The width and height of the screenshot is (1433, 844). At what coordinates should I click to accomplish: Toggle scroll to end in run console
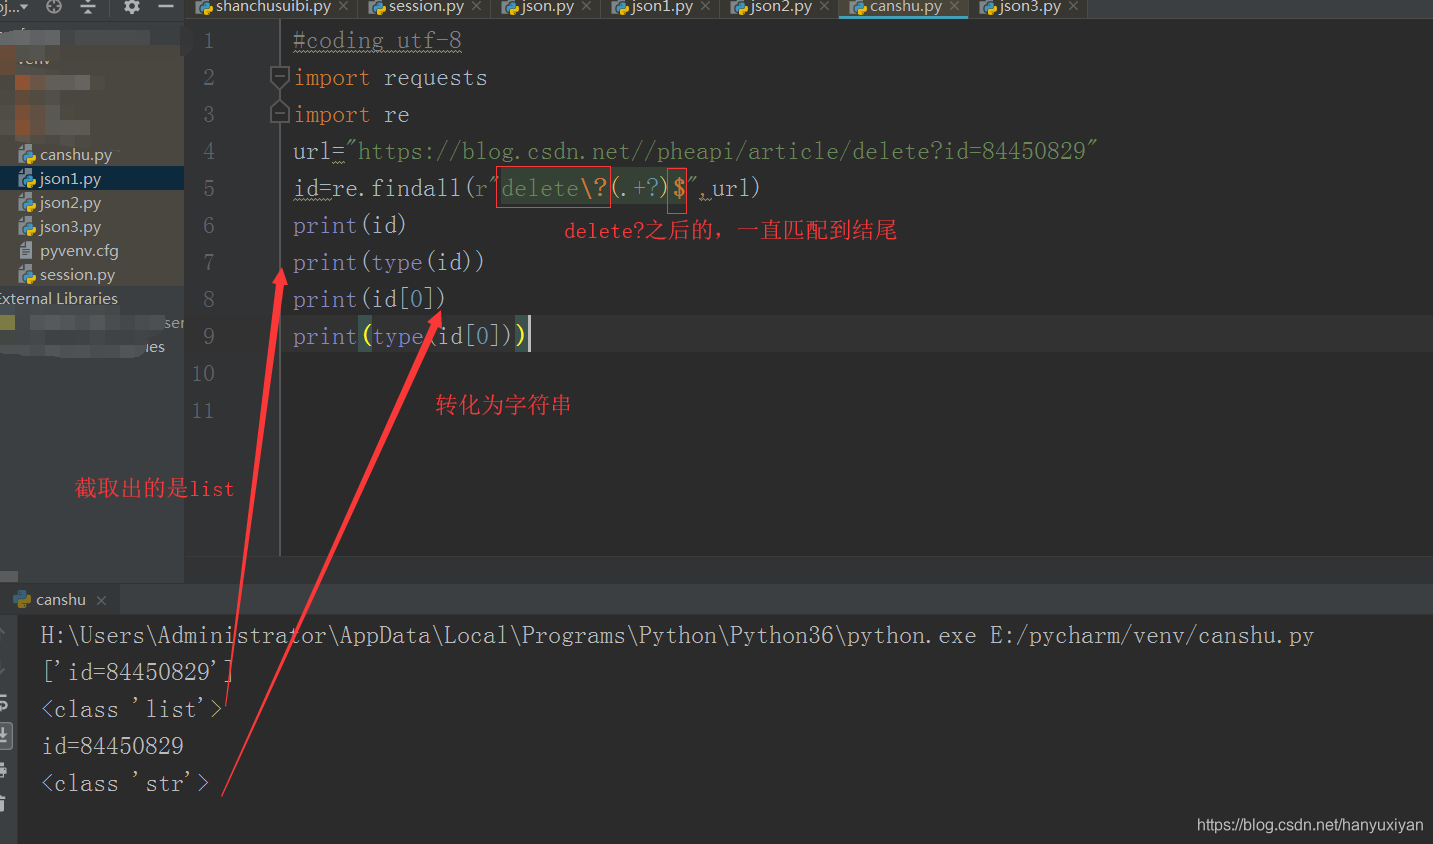click(4, 737)
